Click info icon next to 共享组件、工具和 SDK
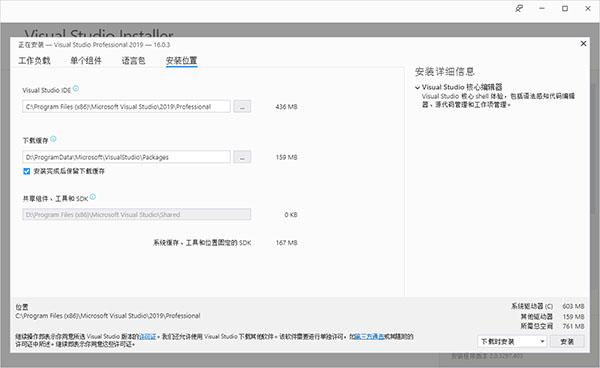The height and width of the screenshot is (368, 600). [x=93, y=197]
